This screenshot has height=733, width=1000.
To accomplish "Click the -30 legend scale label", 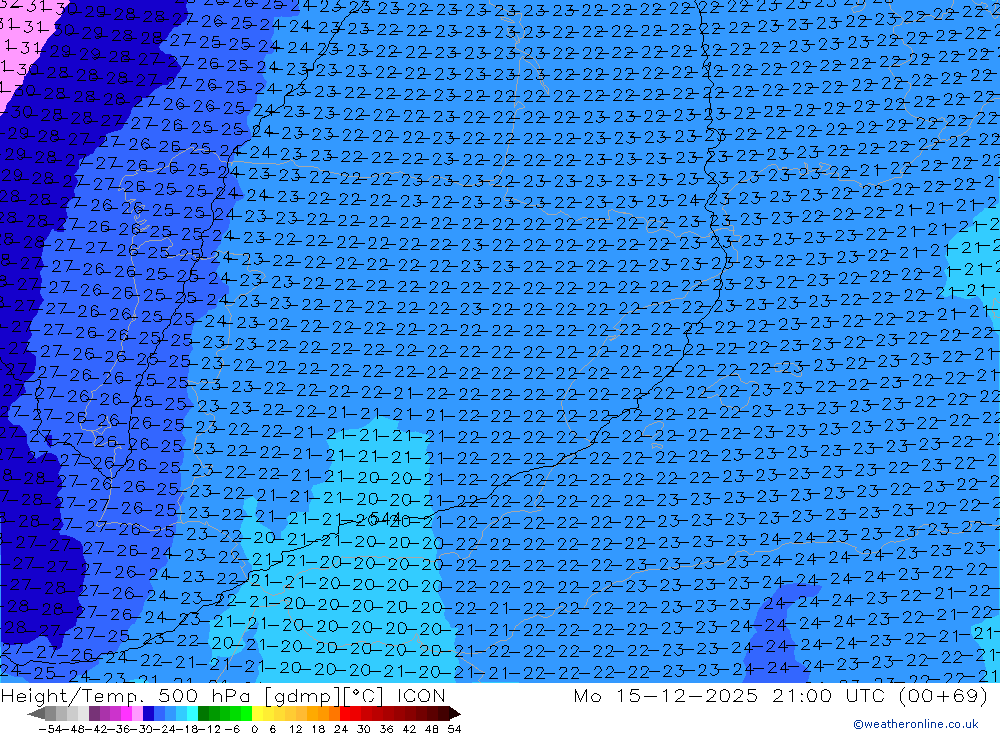I will (142, 729).
